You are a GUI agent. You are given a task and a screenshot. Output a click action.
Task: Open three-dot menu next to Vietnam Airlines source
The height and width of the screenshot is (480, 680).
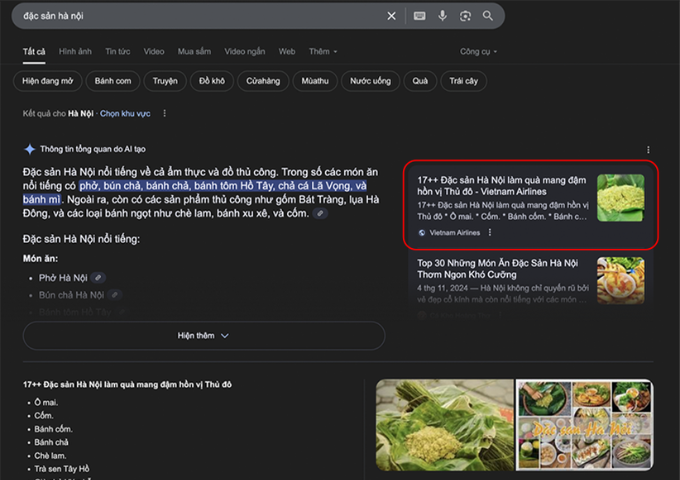click(x=490, y=232)
